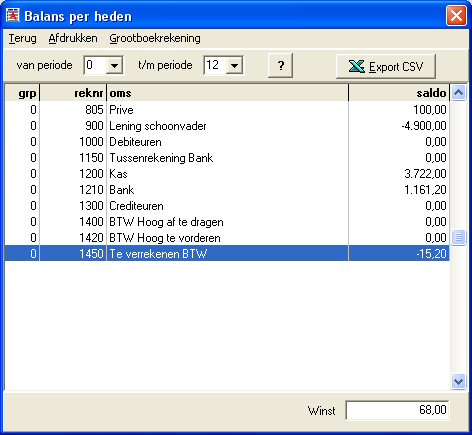Click the Excel icon on Export CSV

pos(357,66)
